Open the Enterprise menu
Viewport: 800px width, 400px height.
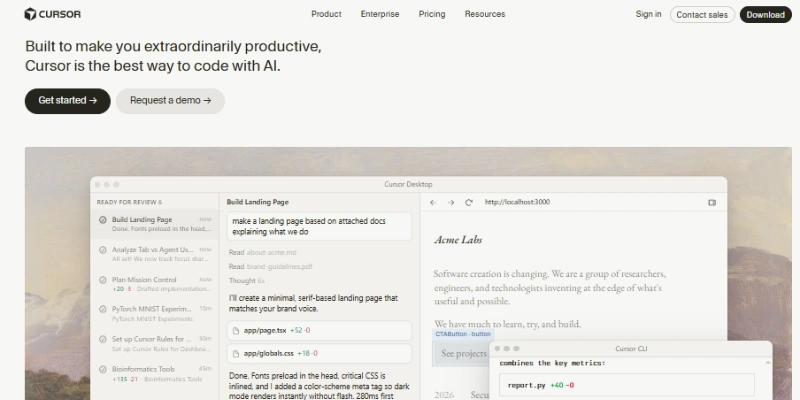point(380,14)
